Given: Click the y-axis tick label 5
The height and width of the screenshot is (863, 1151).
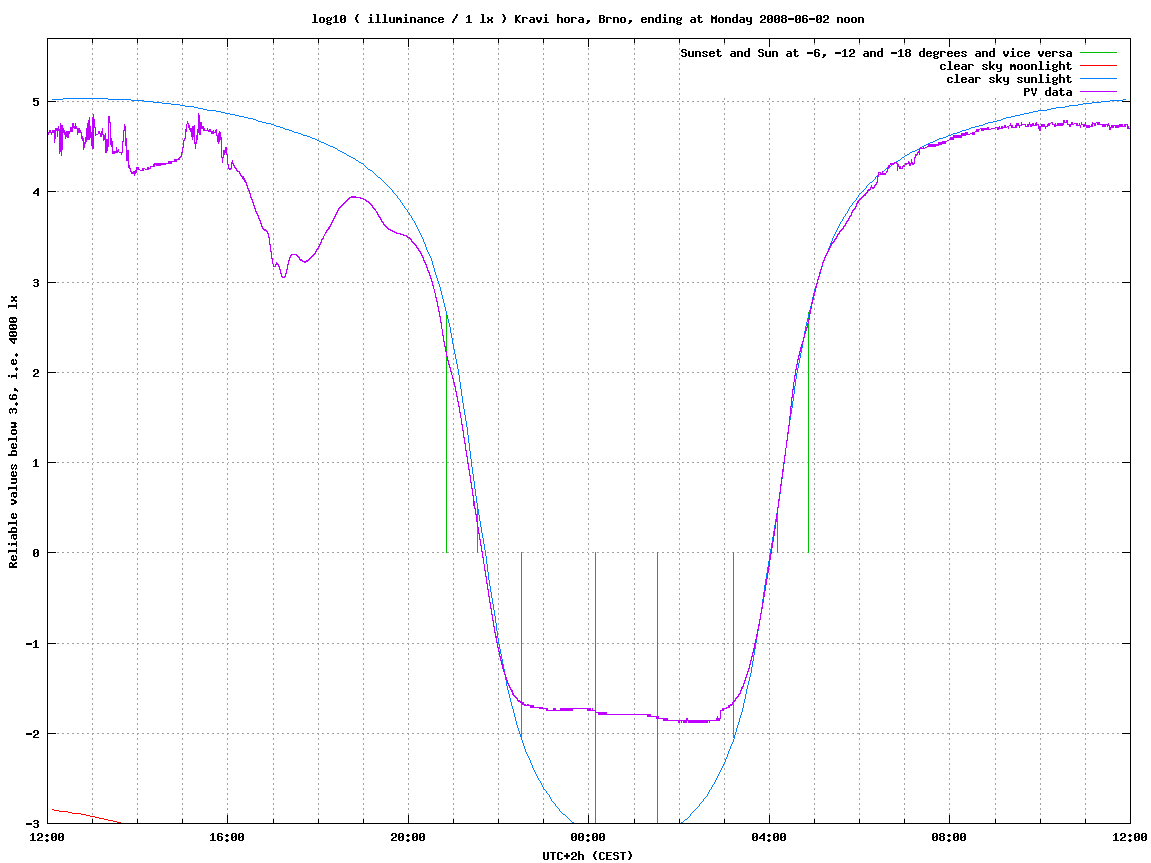Looking at the screenshot, I should (x=36, y=101).
